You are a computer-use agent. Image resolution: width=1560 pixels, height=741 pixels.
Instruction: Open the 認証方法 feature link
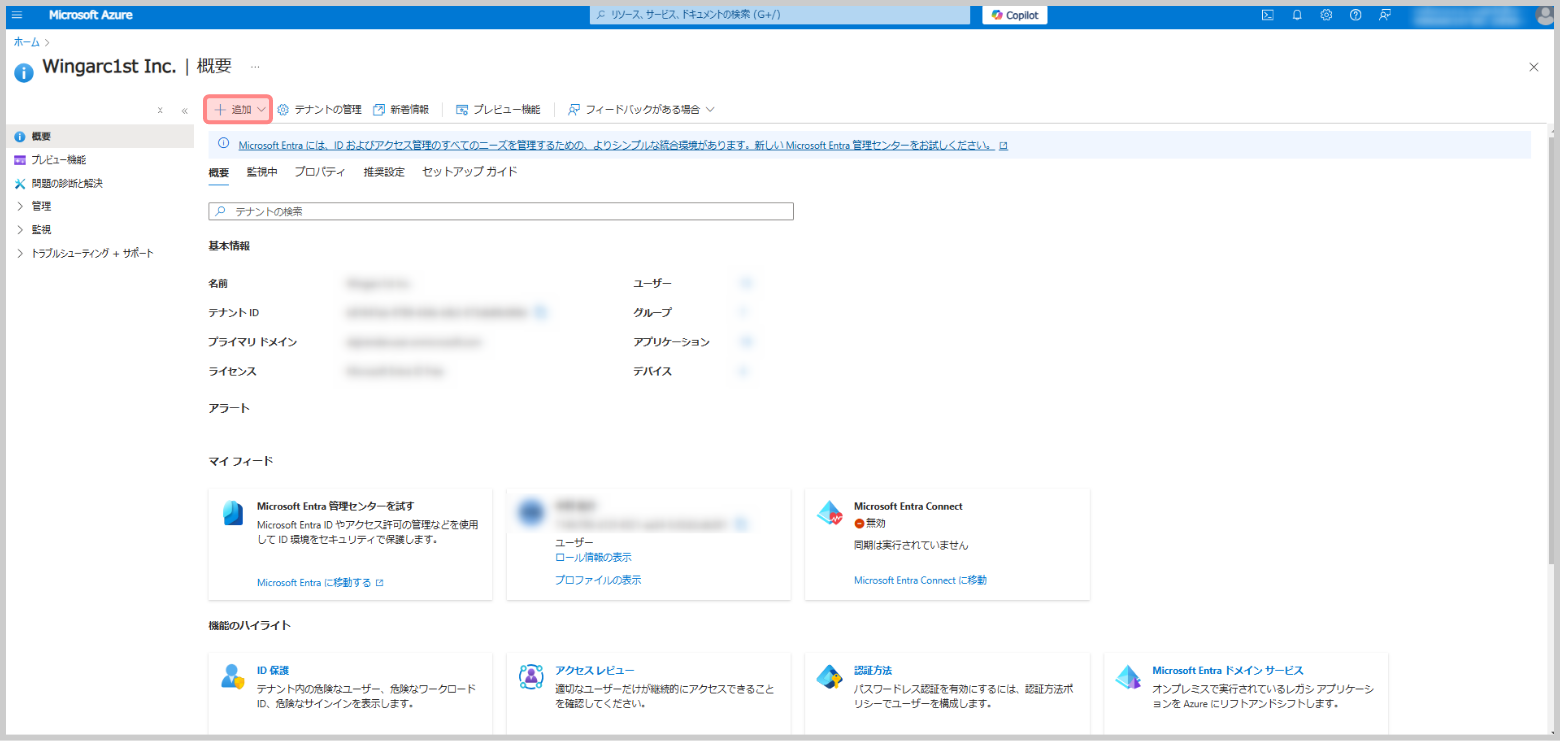point(873,671)
